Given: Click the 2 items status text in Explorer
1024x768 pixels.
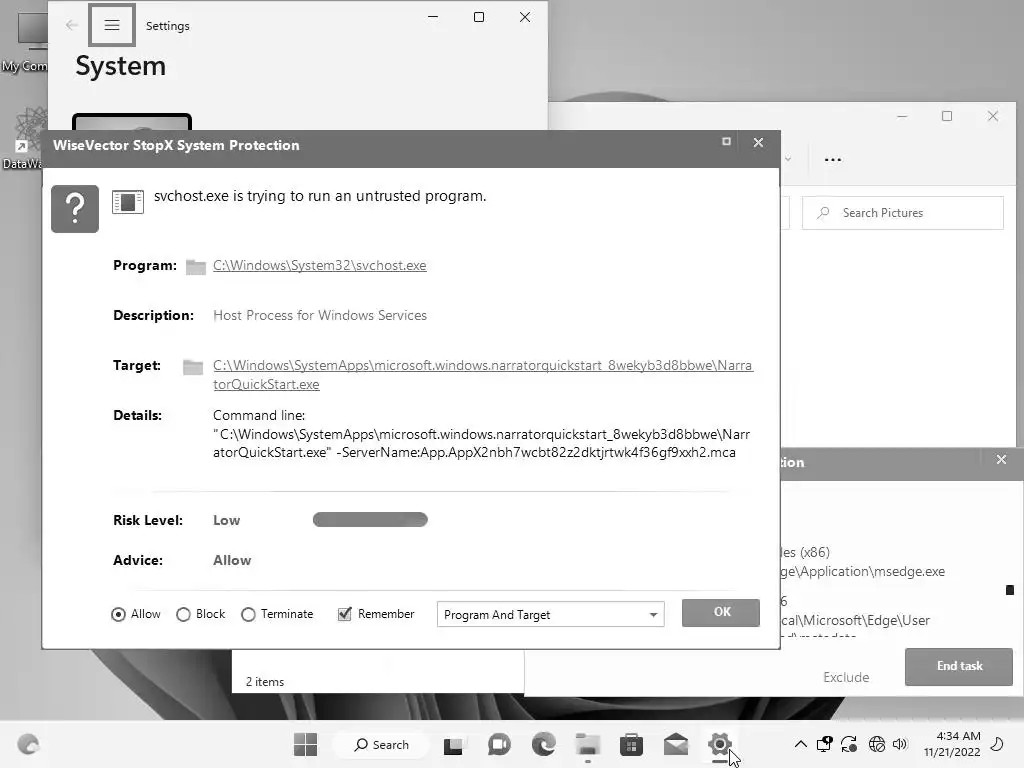Looking at the screenshot, I should 264,682.
